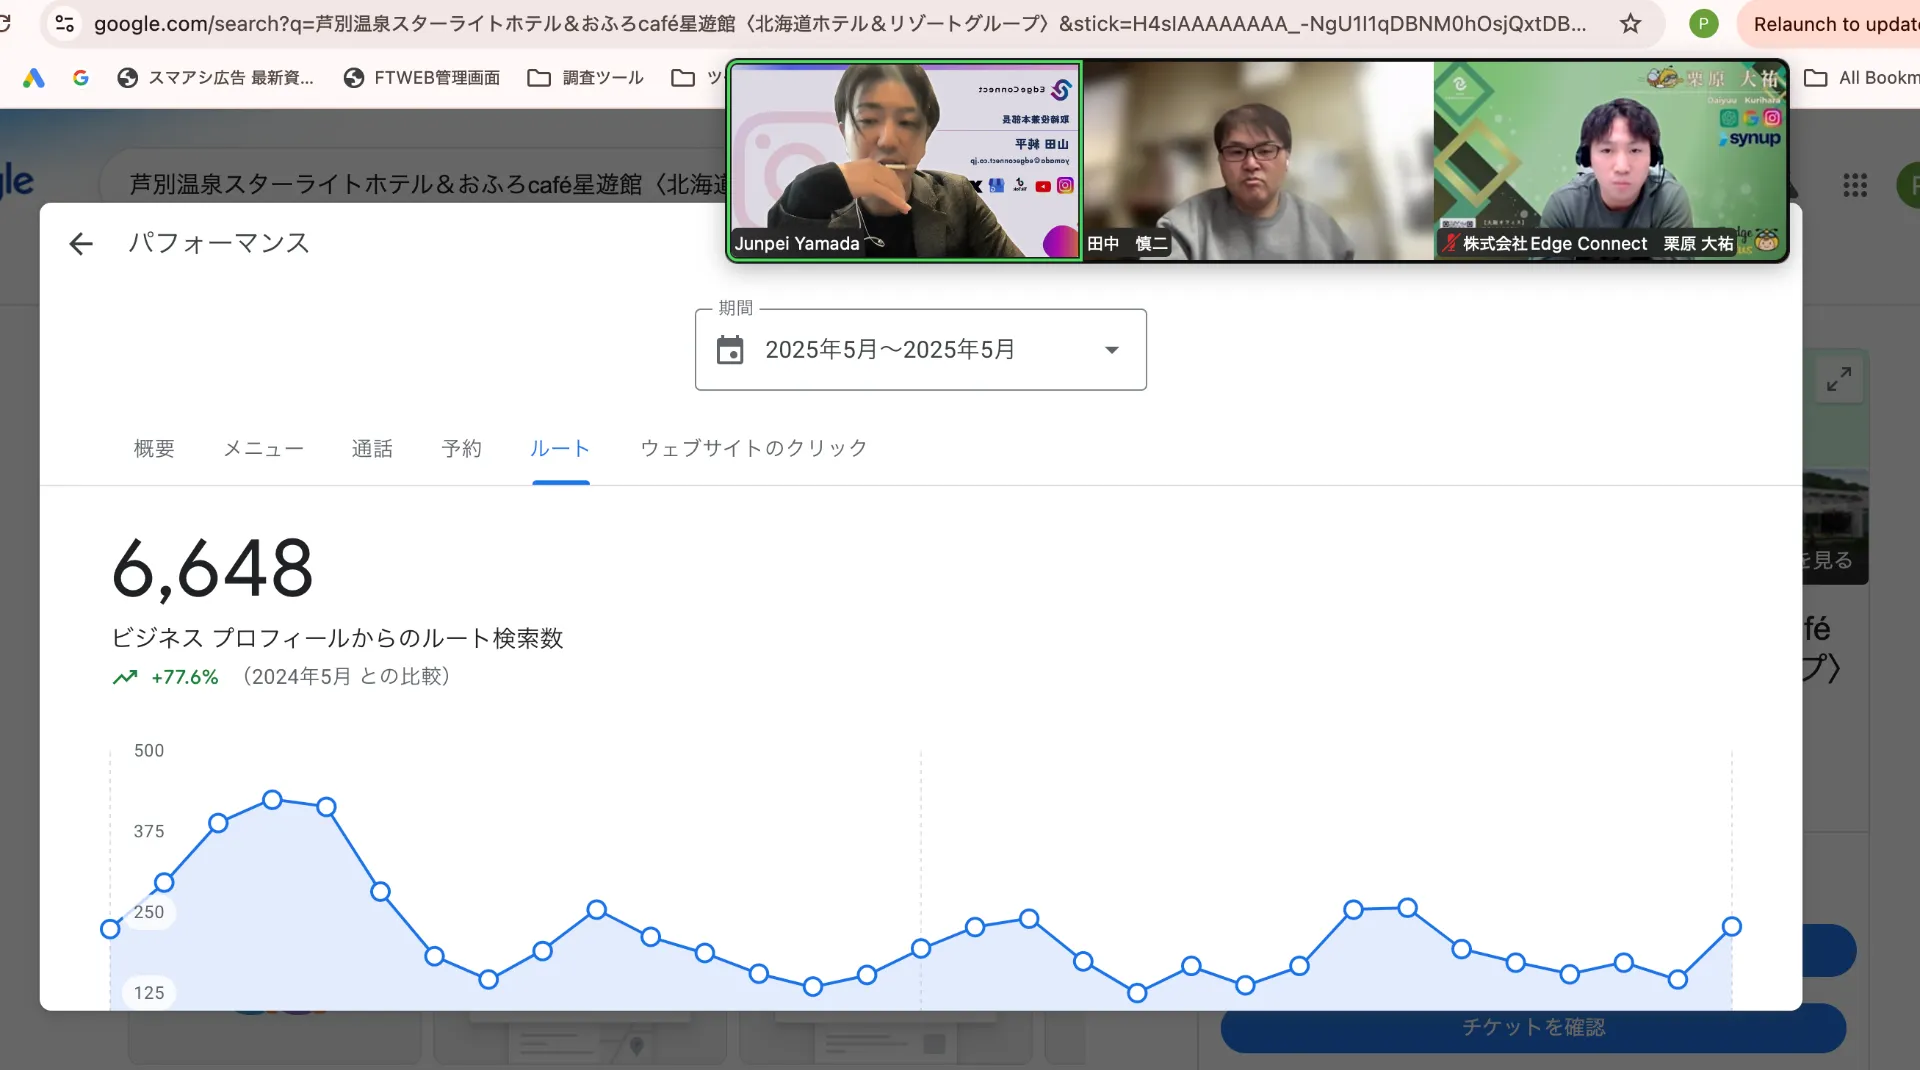Bookmark this page with the star icon
Screen dimensions: 1920x1070
click(1630, 24)
